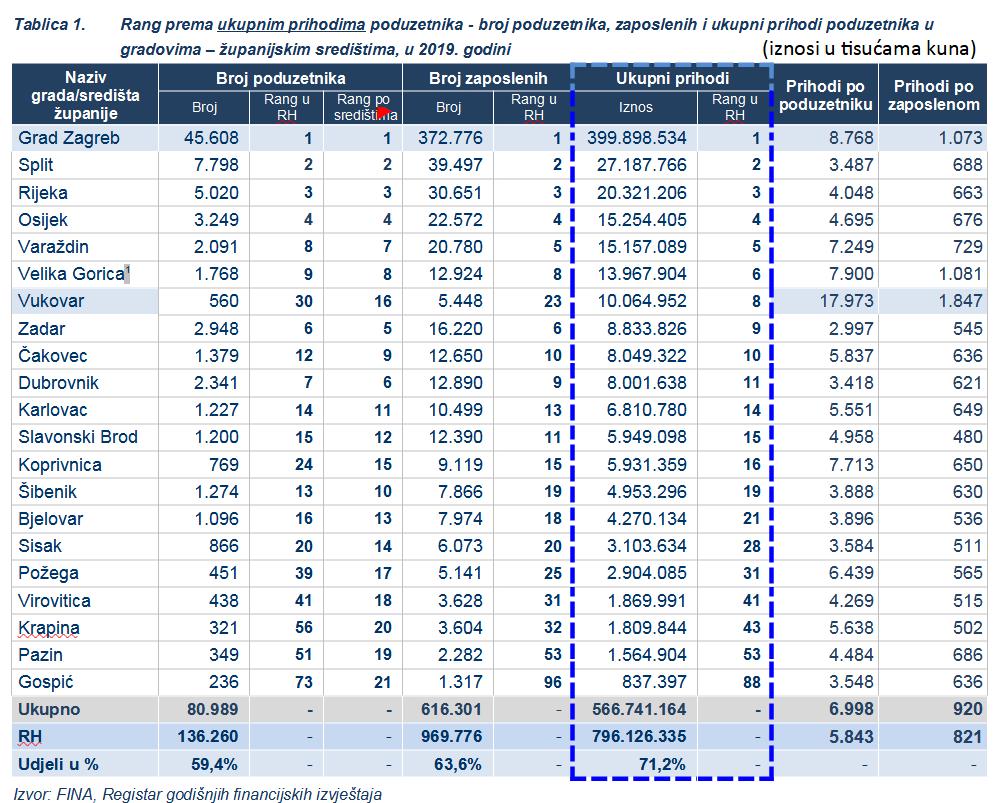Click the '(iznosi u tisućama kuna)' note

click(869, 48)
